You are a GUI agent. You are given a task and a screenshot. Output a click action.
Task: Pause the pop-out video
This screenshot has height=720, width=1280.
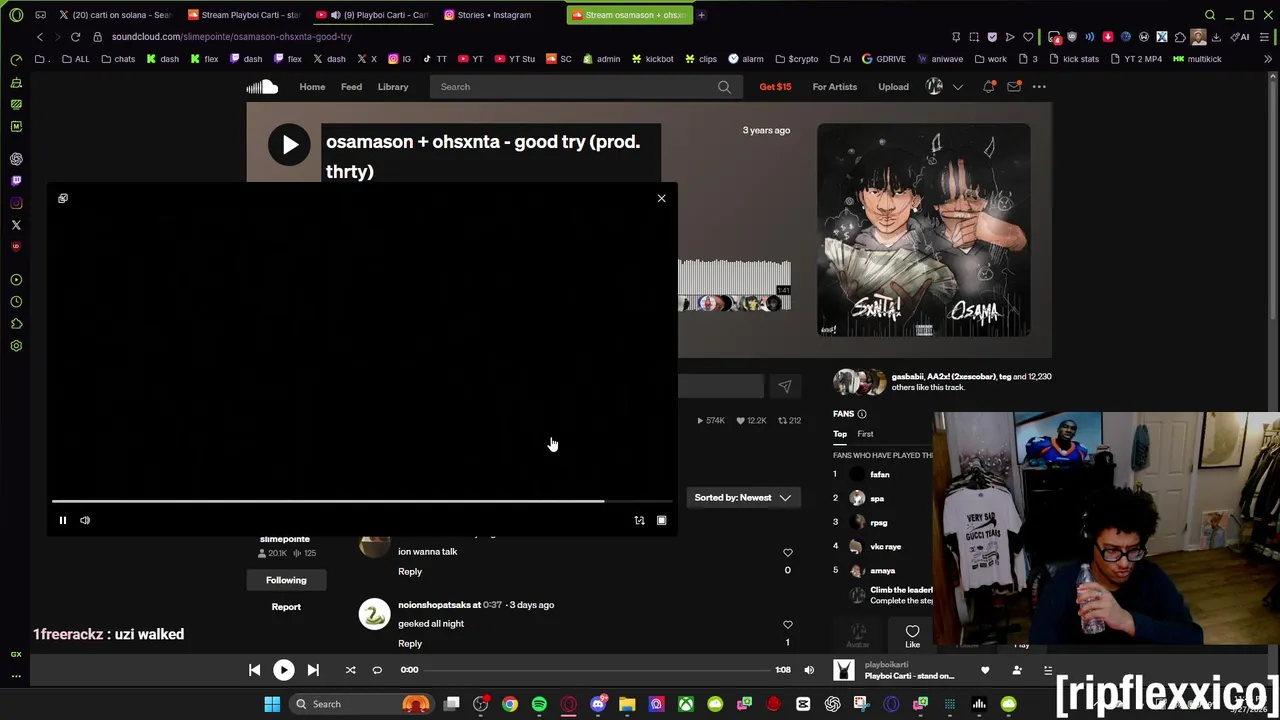click(62, 520)
